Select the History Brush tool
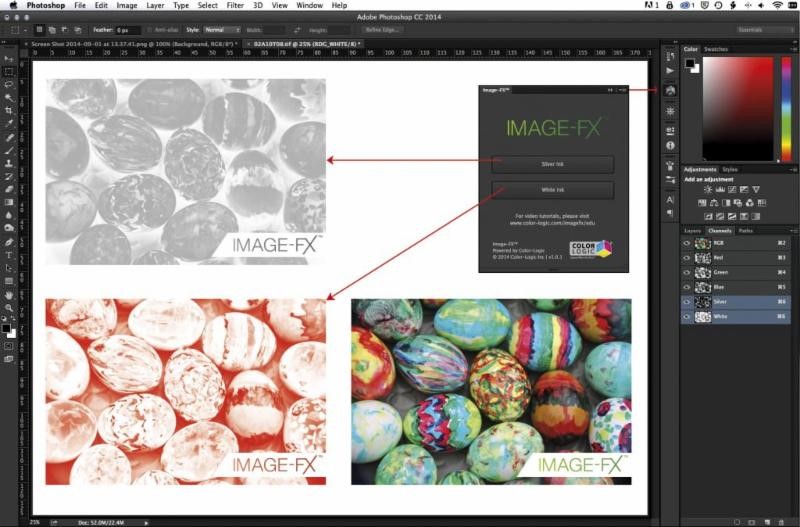The image size is (800, 527). click(x=9, y=177)
